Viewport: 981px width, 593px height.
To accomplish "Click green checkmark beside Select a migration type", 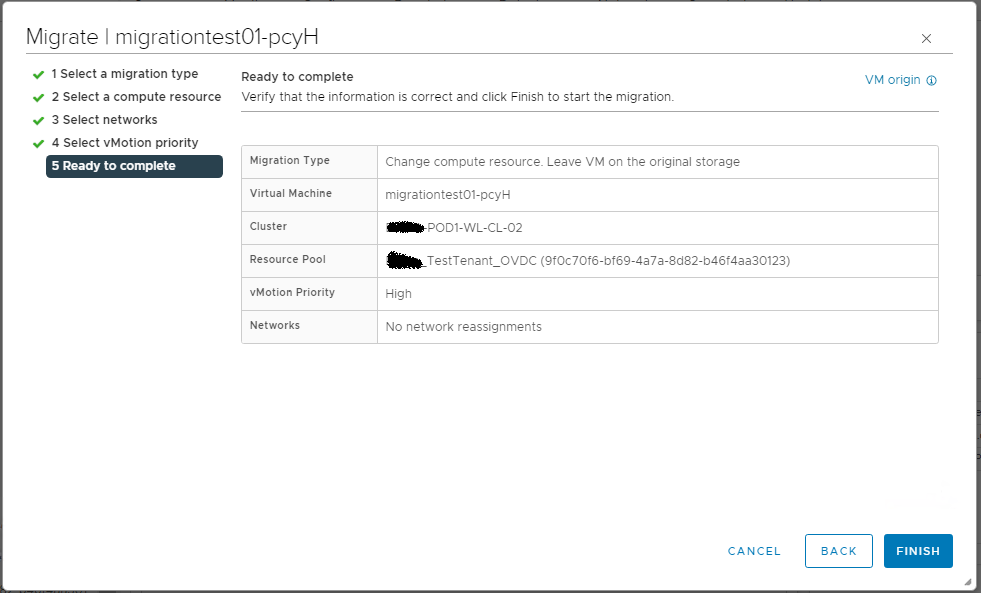I will 38,75.
